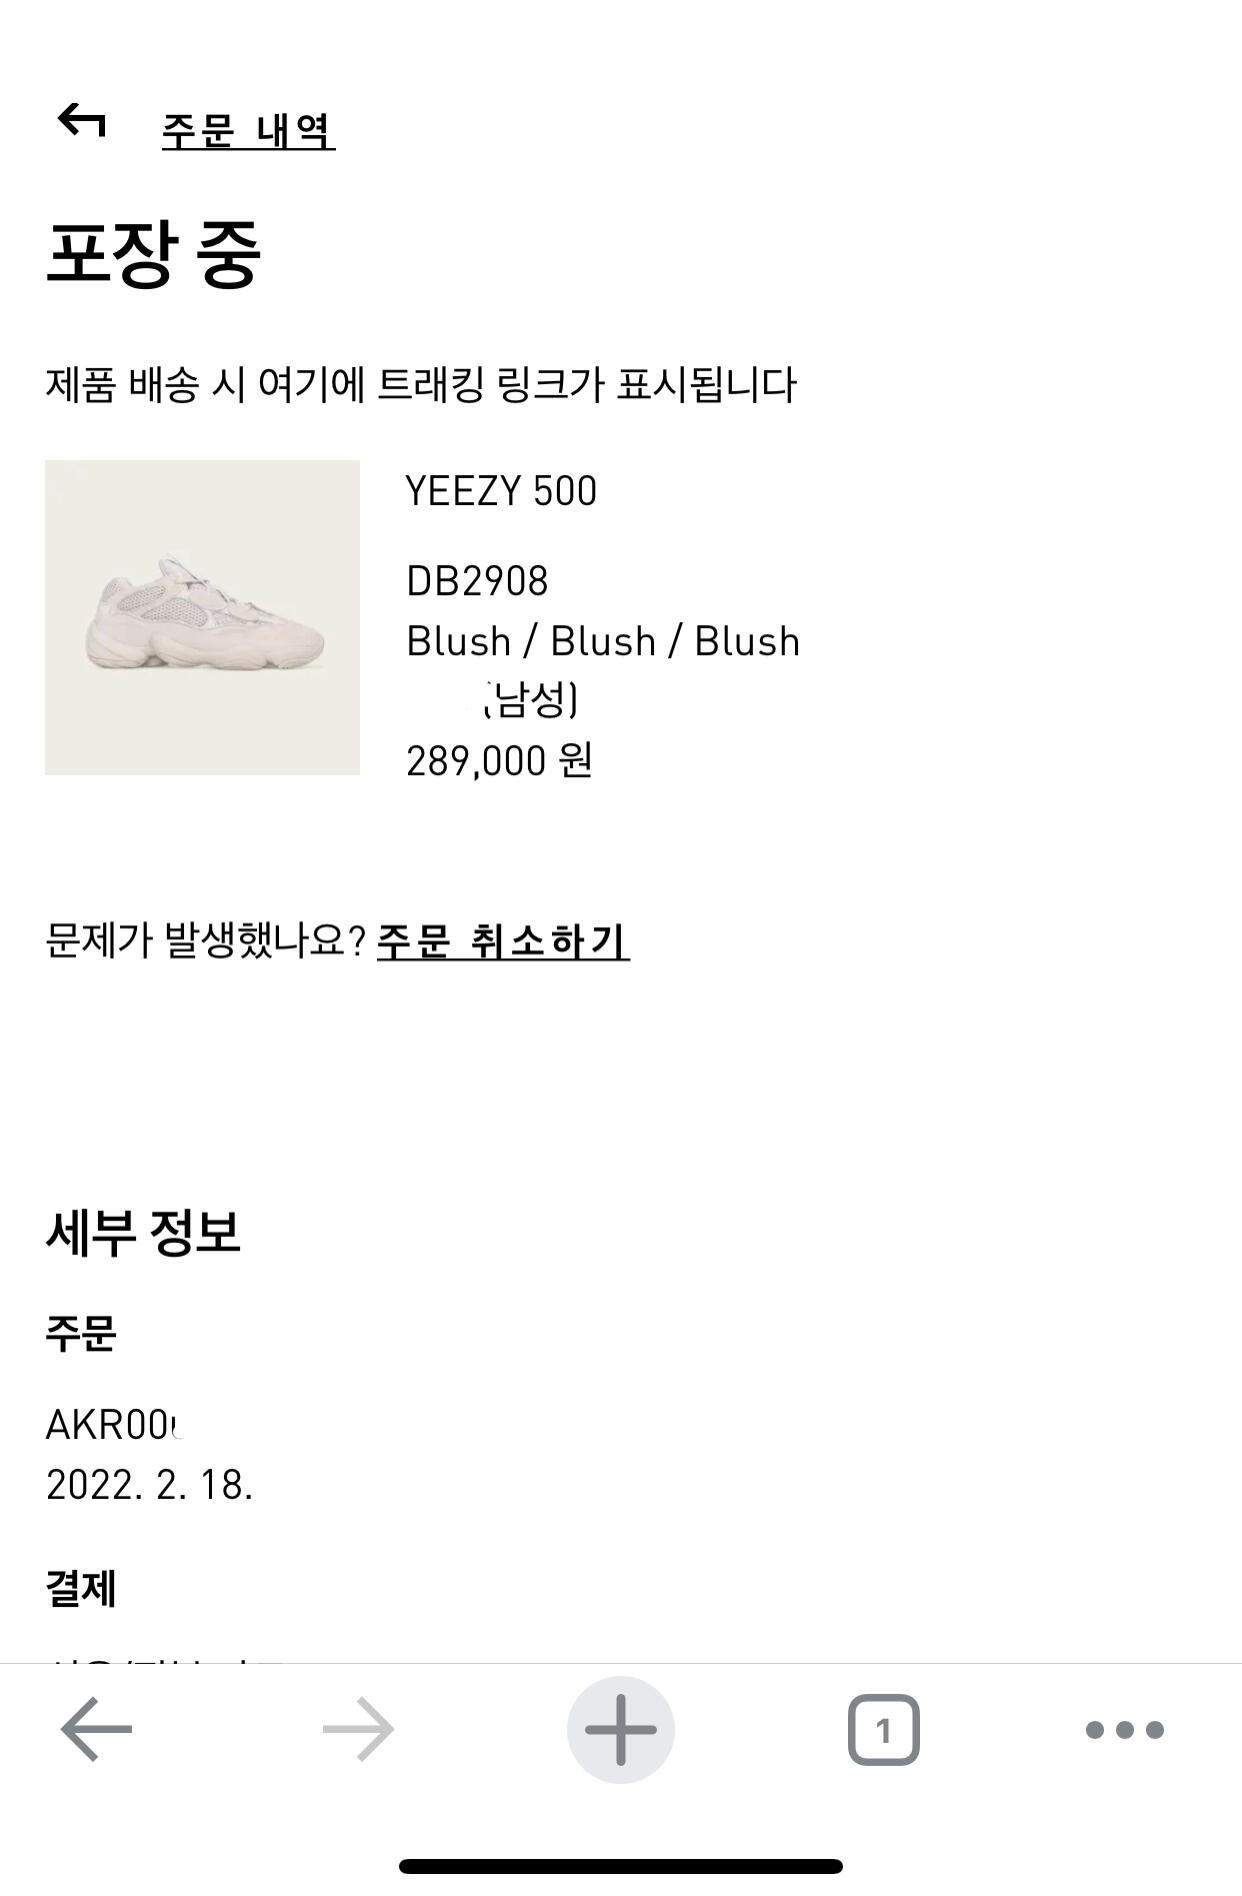The width and height of the screenshot is (1242, 1896).
Task: Tap the order date 2022. 2. 18.
Action: click(x=149, y=1485)
